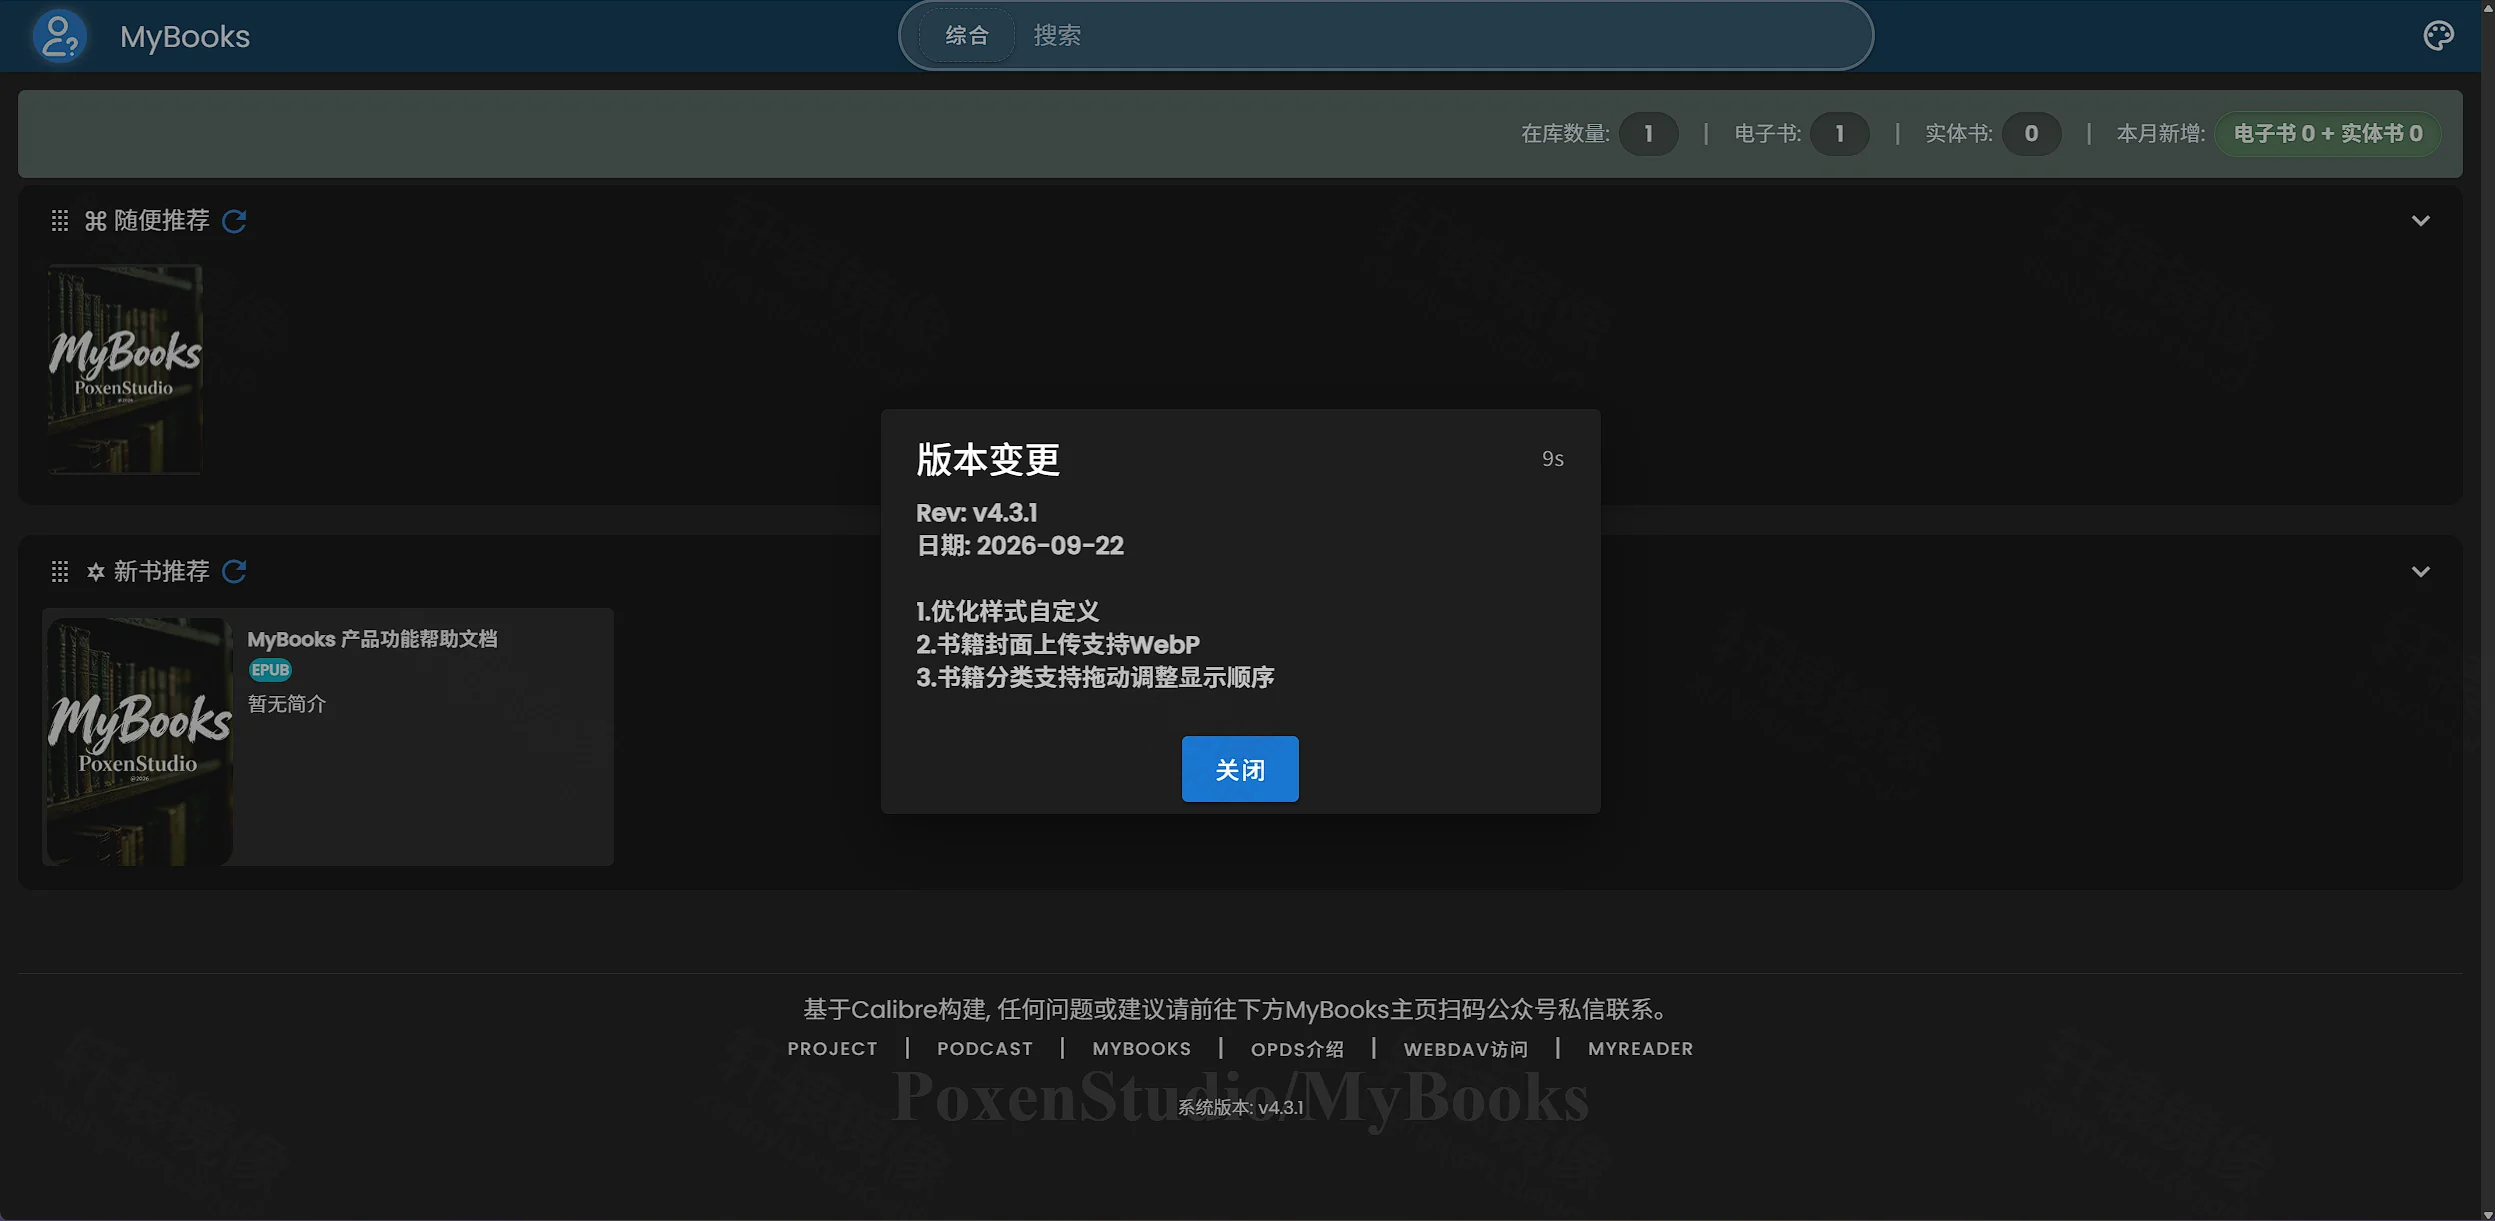Click the 电子书 count badge

(1839, 133)
